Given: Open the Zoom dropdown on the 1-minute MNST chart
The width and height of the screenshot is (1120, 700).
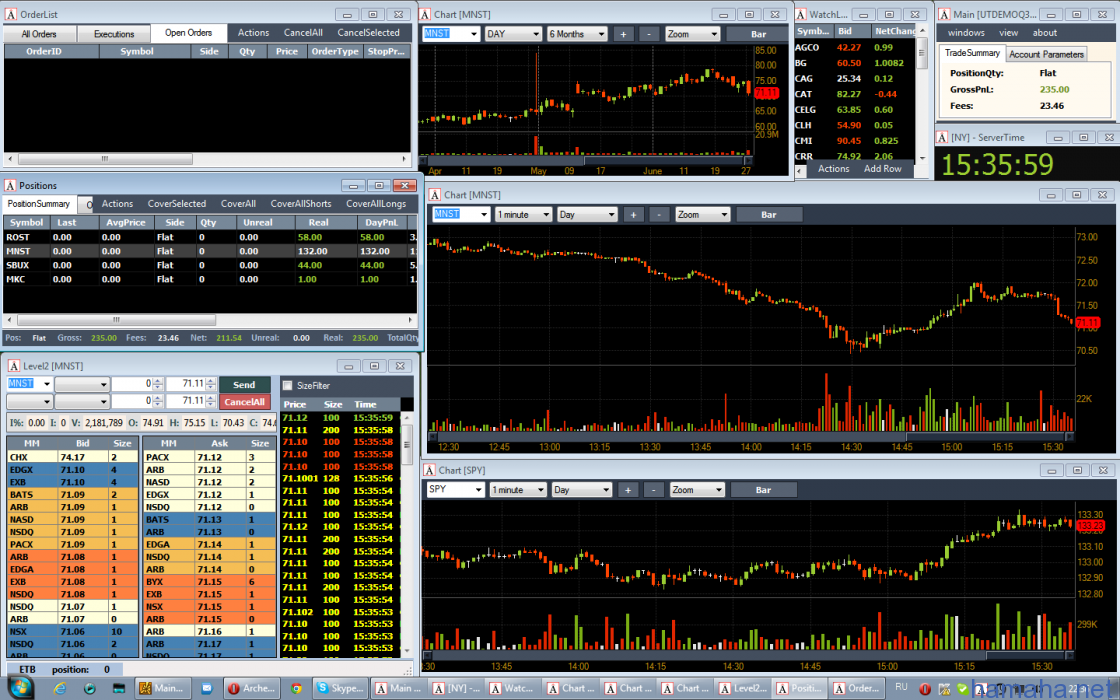Looking at the screenshot, I should [701, 214].
